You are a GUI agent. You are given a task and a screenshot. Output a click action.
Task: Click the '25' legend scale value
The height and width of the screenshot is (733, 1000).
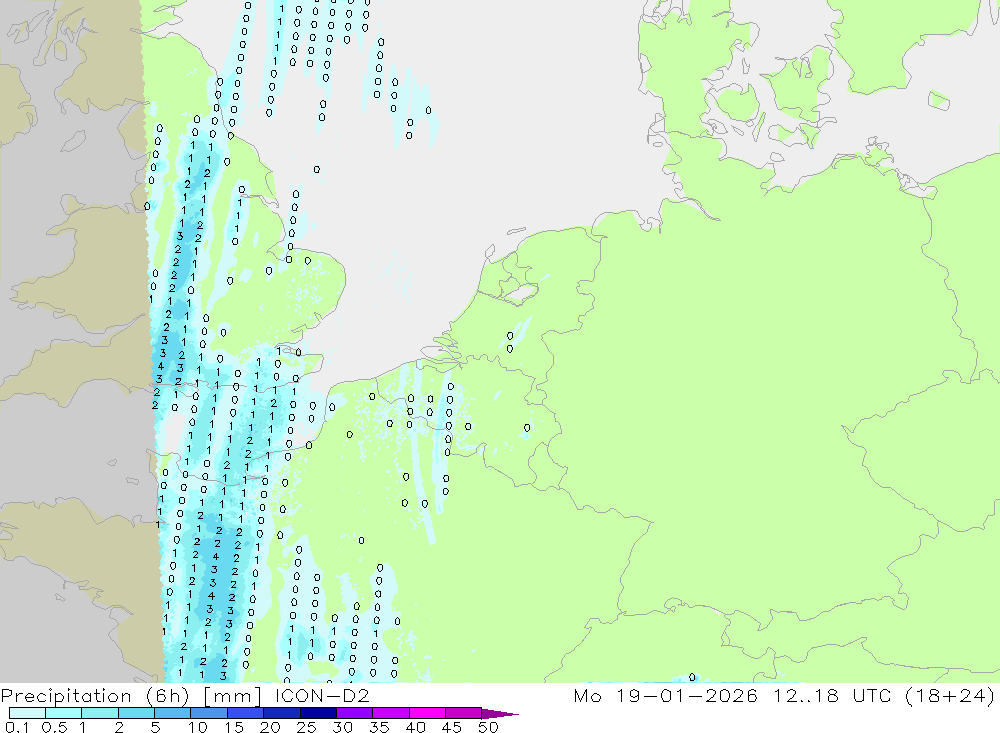coord(307,727)
